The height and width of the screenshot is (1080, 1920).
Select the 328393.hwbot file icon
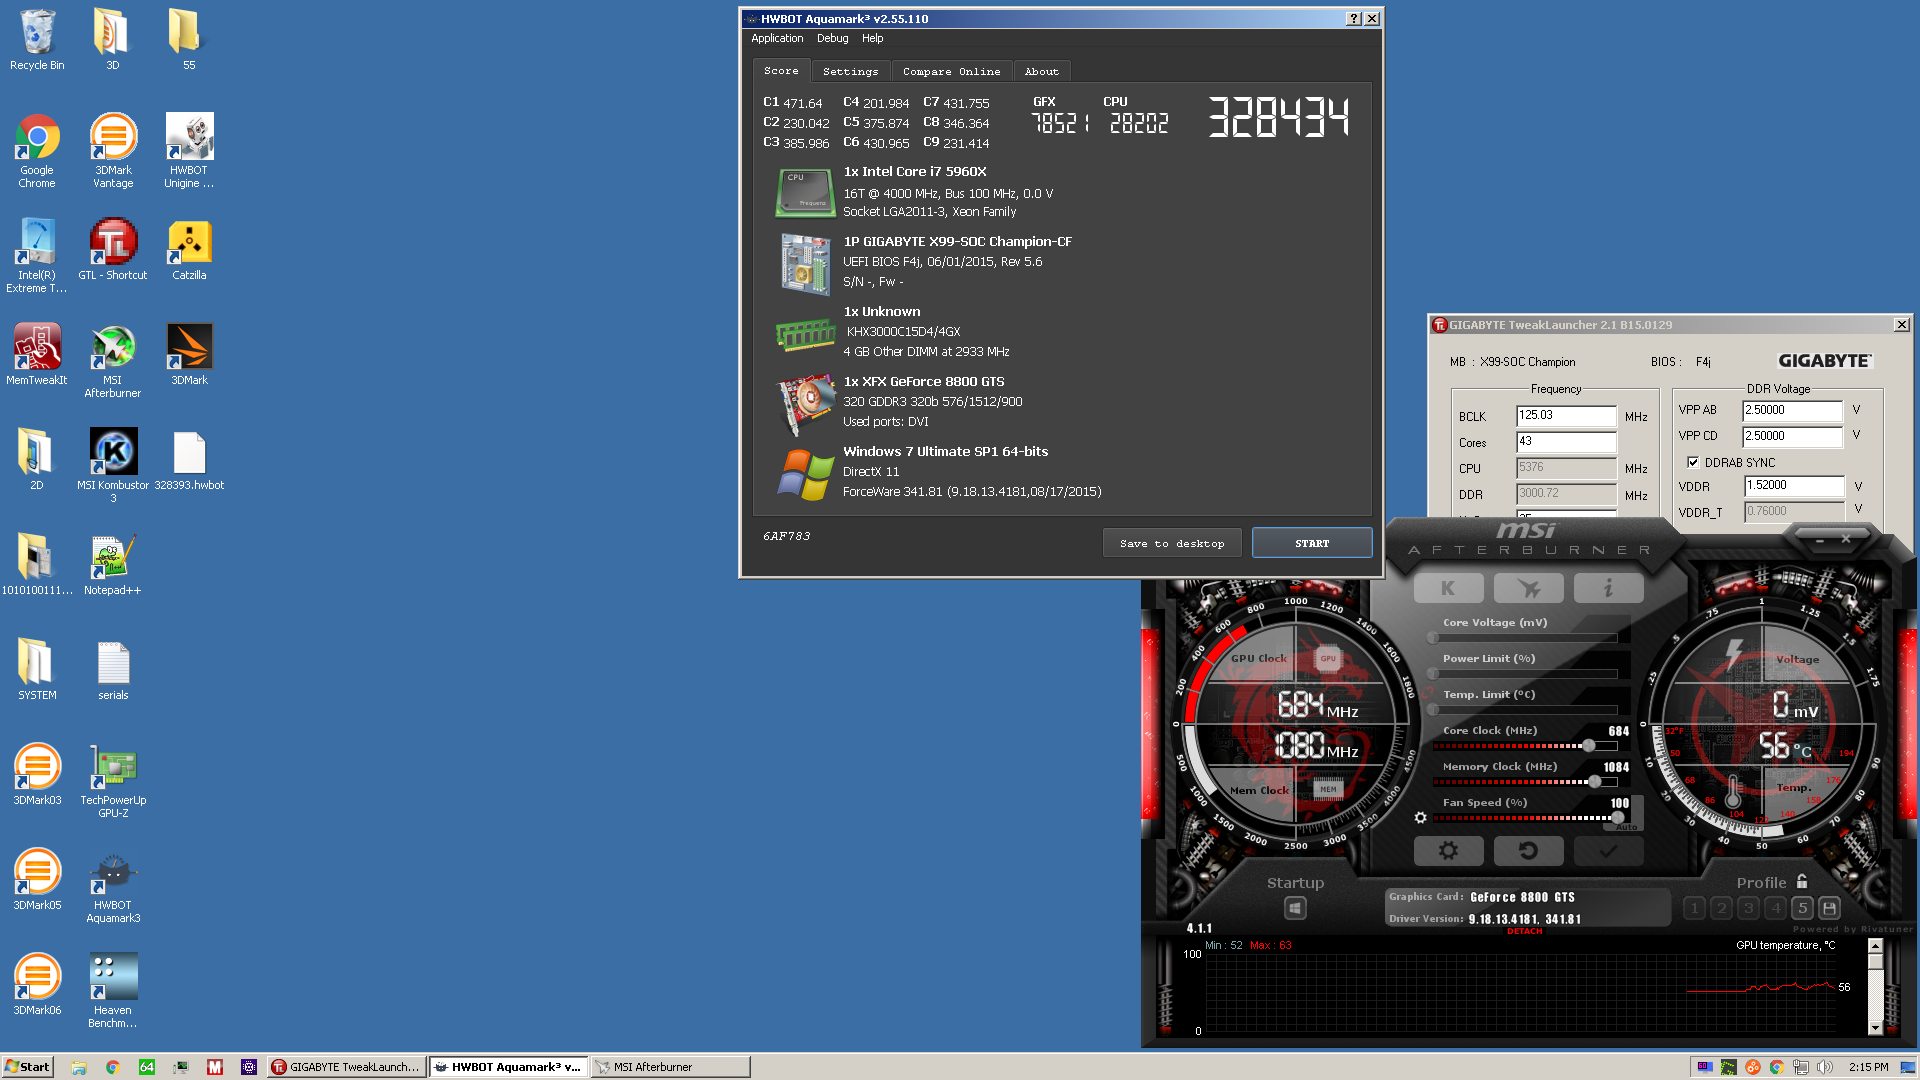tap(189, 460)
